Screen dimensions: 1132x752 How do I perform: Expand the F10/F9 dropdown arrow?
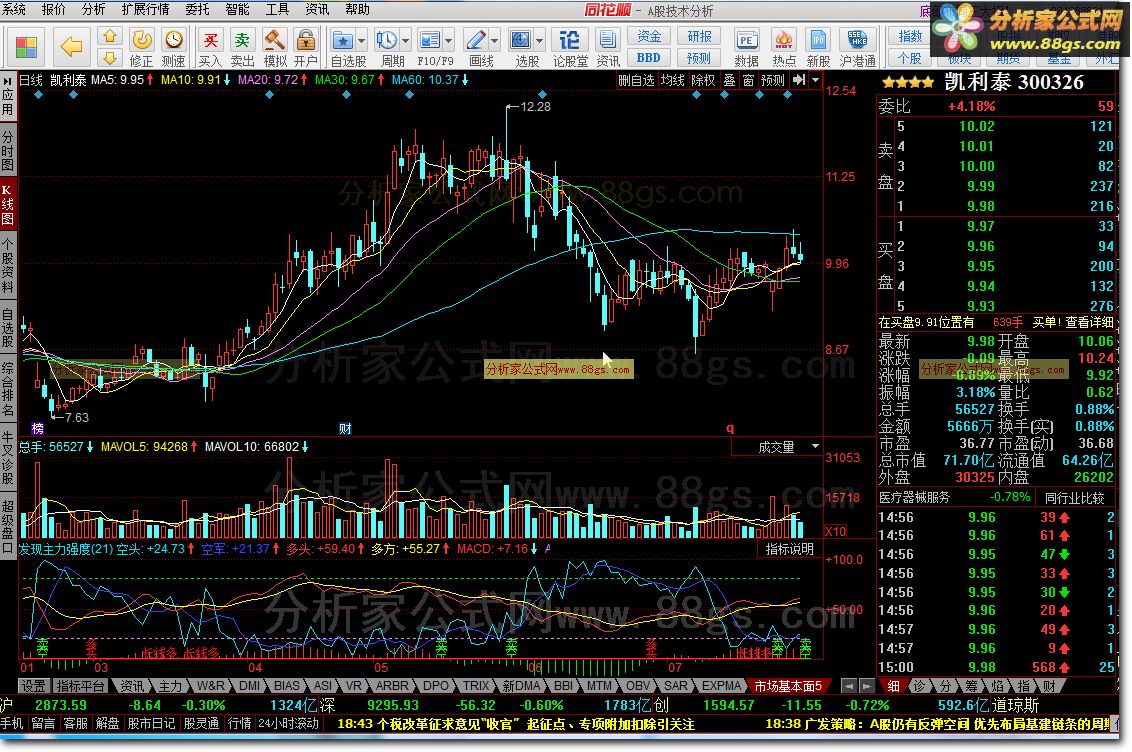coord(449,40)
